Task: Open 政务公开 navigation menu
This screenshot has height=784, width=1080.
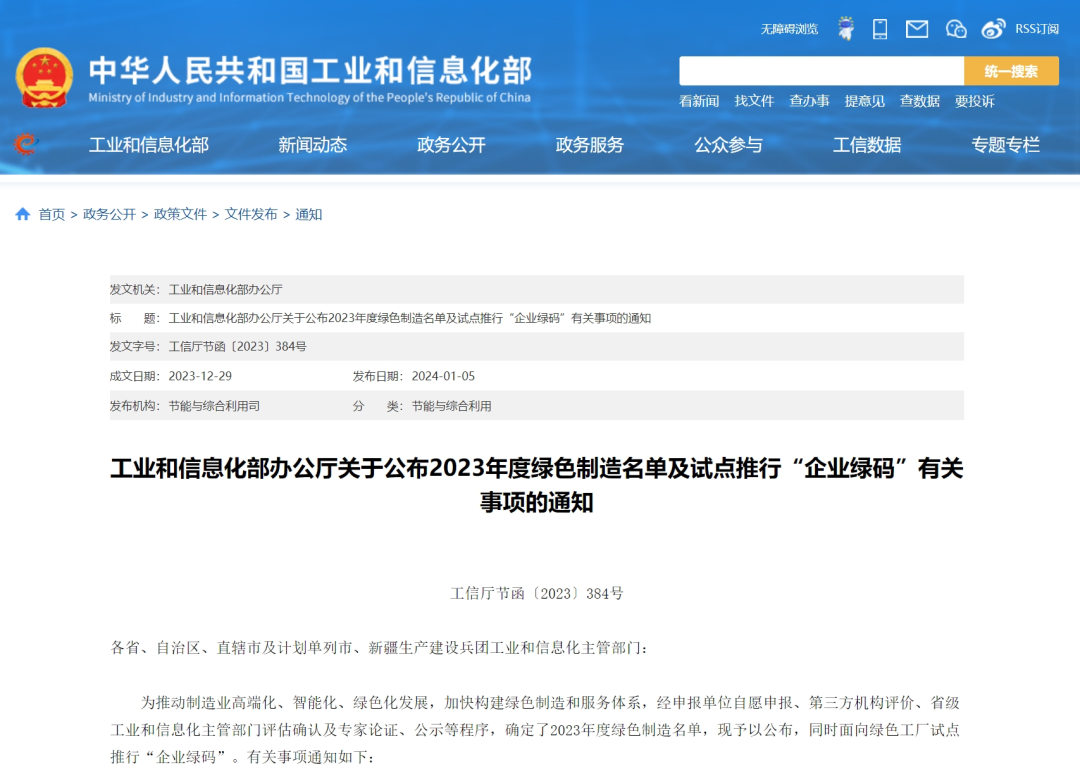Action: click(x=451, y=145)
